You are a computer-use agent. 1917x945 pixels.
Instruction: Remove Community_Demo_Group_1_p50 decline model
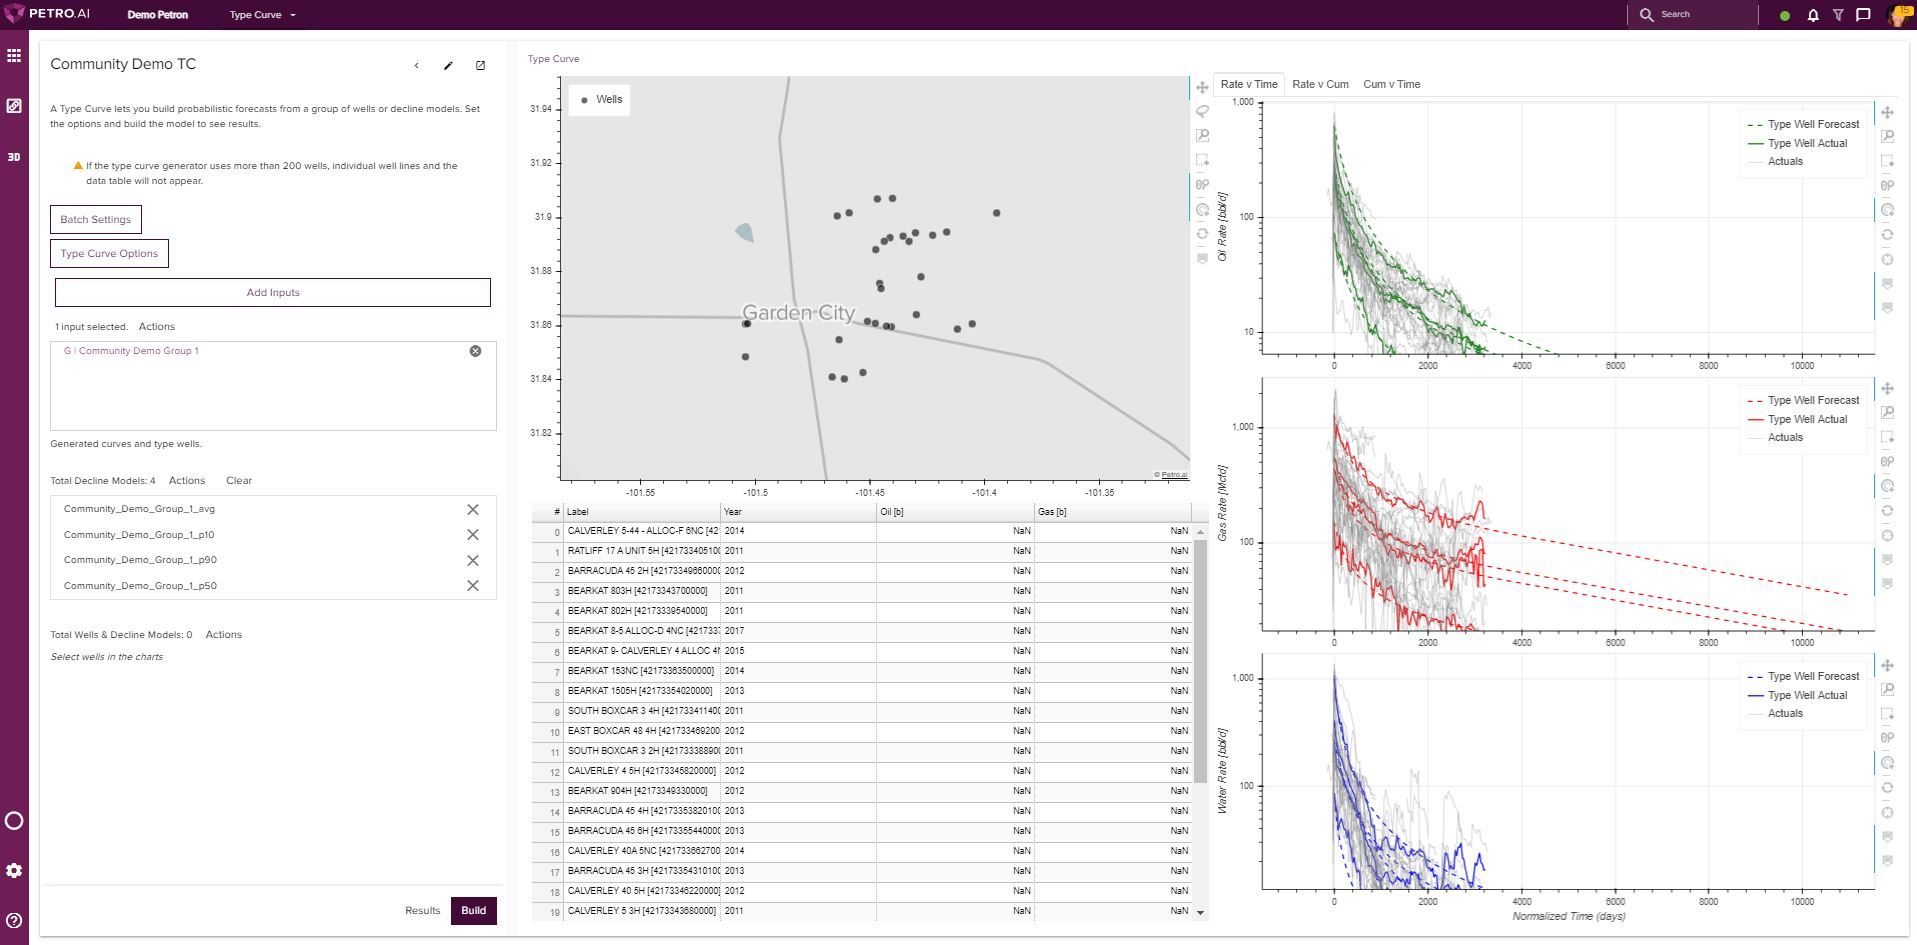click(x=473, y=586)
